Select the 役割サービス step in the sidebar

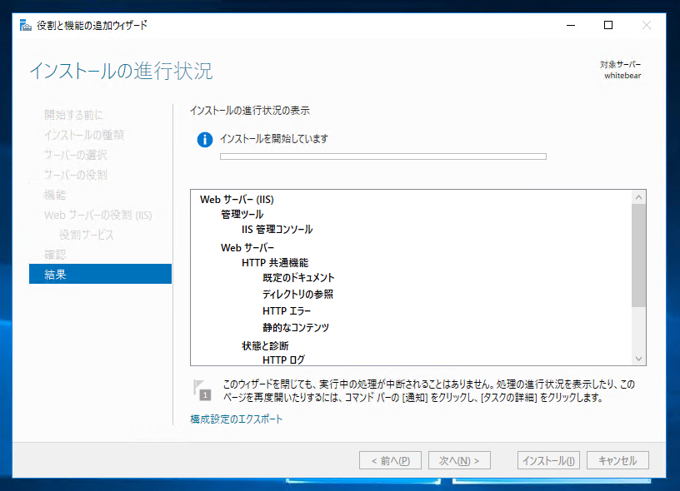(86, 235)
